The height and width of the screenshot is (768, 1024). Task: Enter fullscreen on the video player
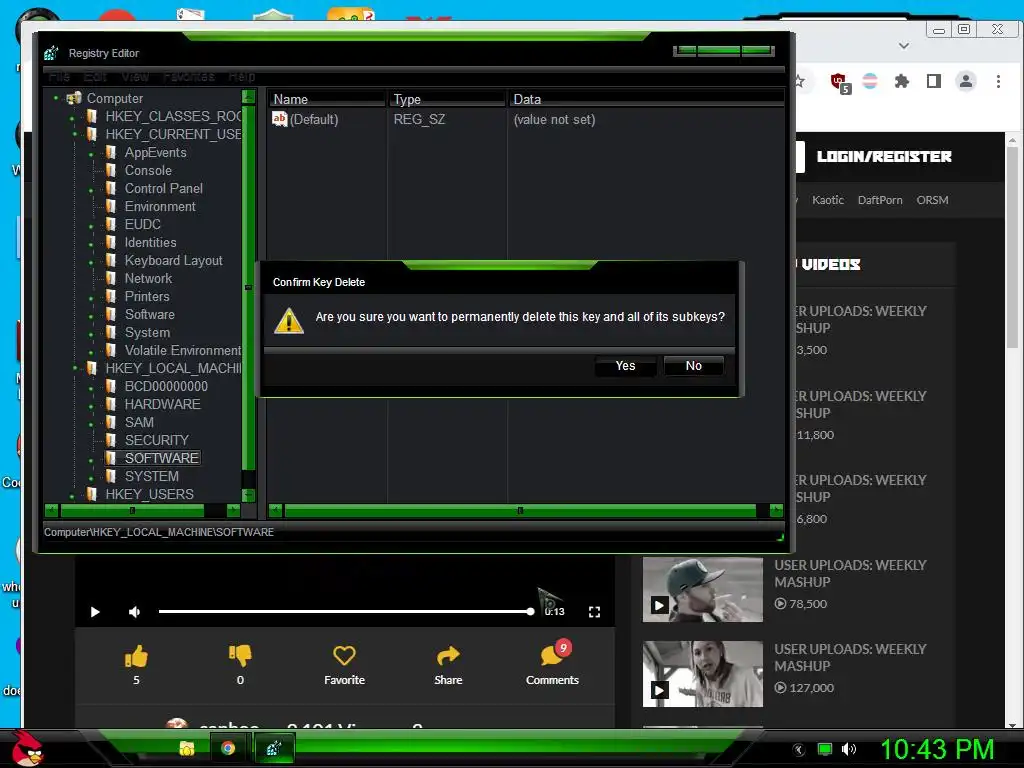pos(594,612)
